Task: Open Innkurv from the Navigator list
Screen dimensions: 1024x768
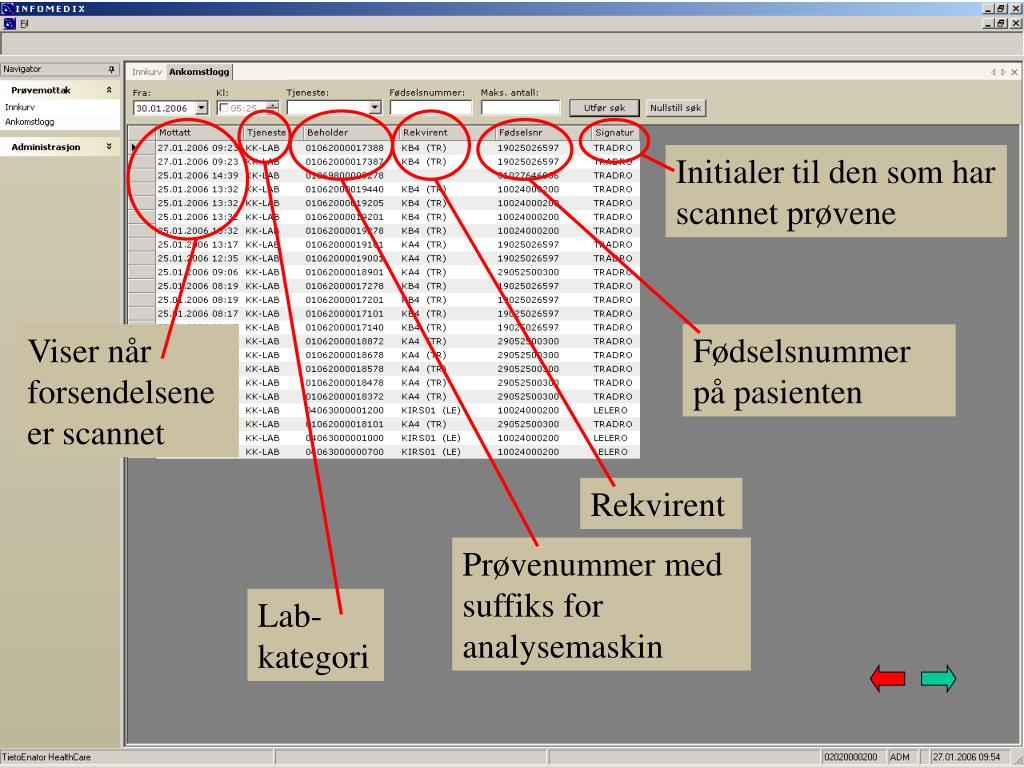Action: coord(20,107)
